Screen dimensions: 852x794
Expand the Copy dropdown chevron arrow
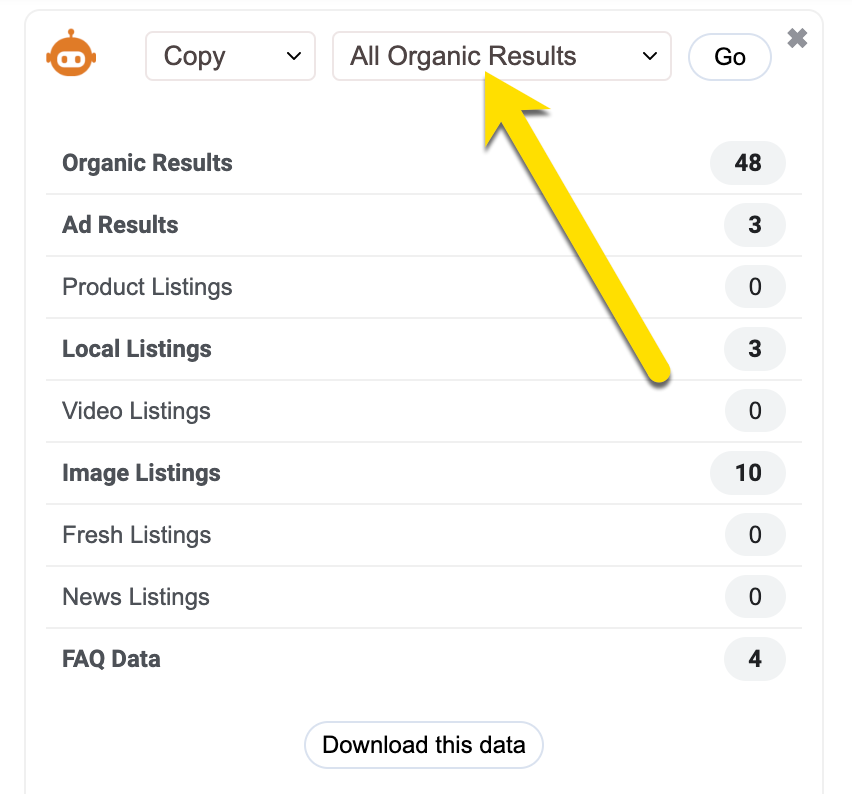[295, 57]
